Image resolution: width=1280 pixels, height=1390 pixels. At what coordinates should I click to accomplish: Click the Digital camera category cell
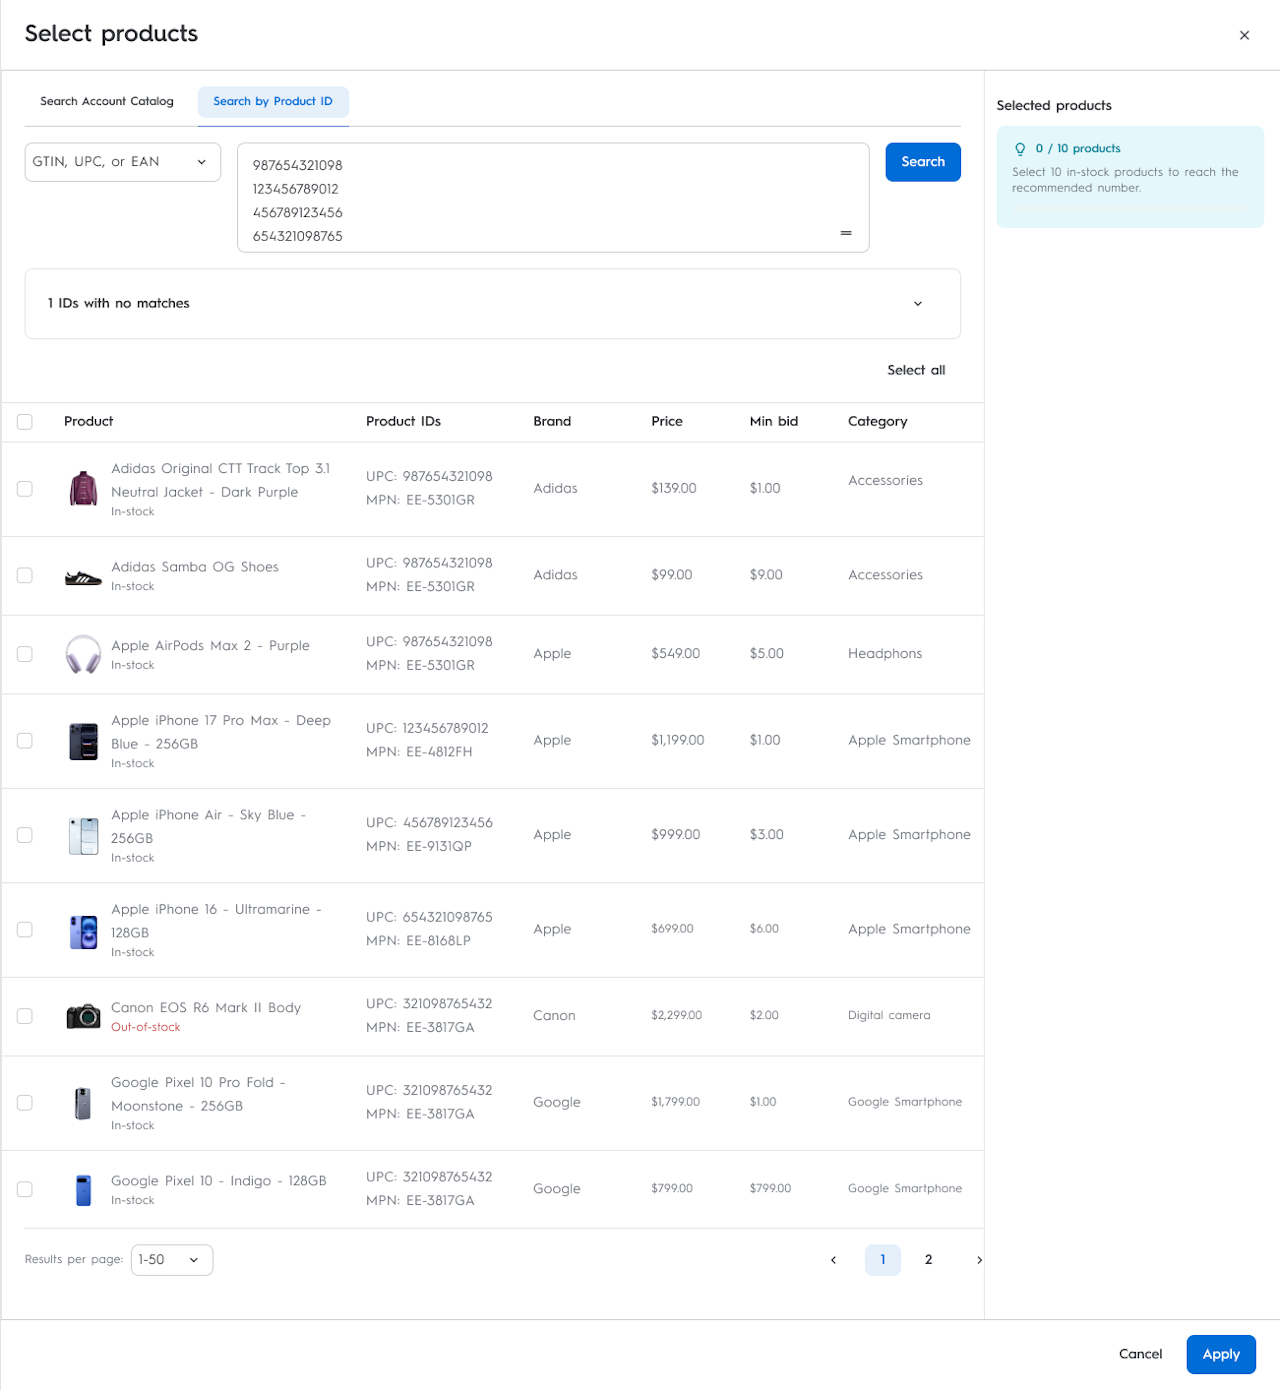click(889, 1016)
